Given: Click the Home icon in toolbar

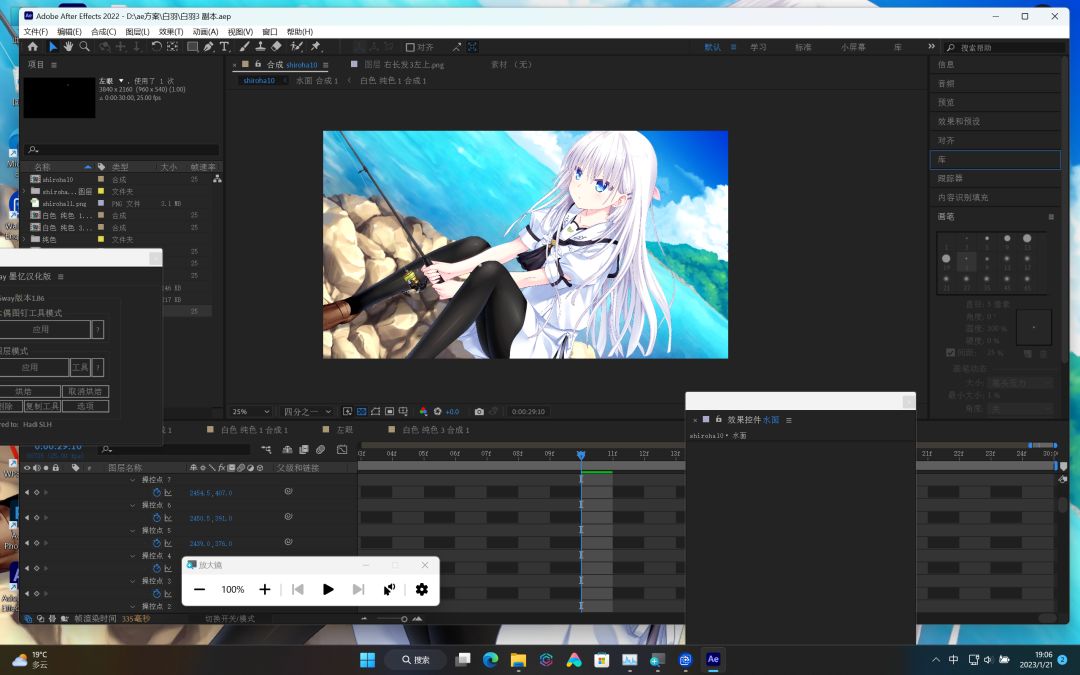Looking at the screenshot, I should (x=32, y=47).
